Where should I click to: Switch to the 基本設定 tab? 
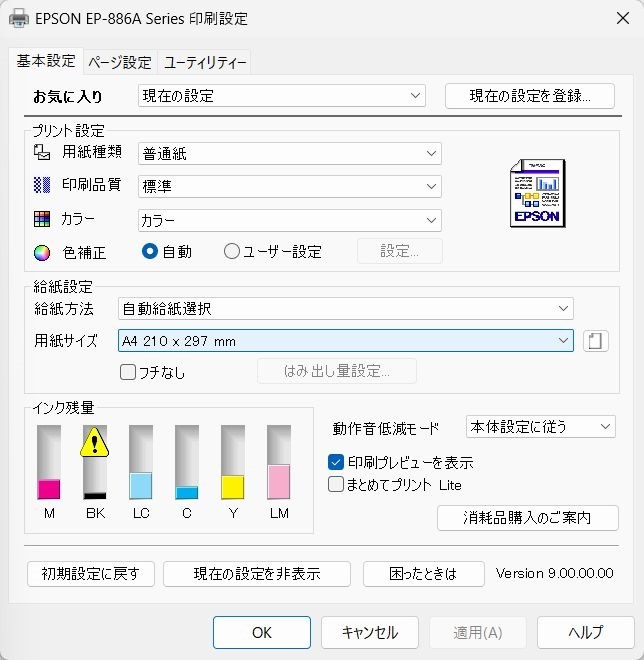pos(46,61)
